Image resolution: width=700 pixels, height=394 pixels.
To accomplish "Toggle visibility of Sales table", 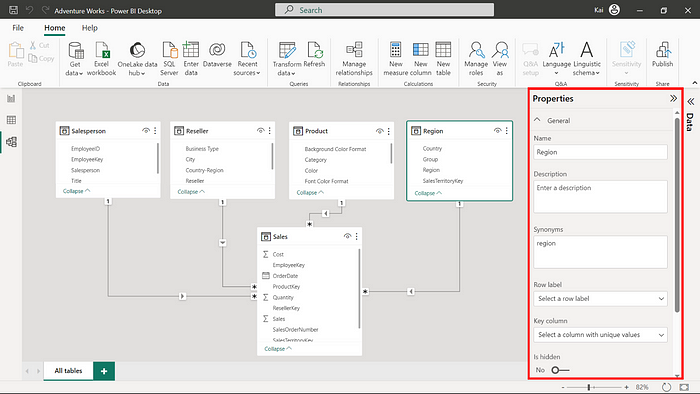I will click(x=347, y=236).
